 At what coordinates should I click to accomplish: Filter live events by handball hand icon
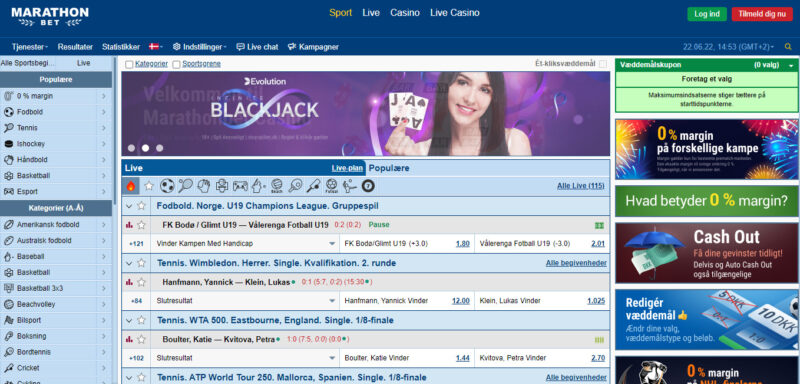204,186
